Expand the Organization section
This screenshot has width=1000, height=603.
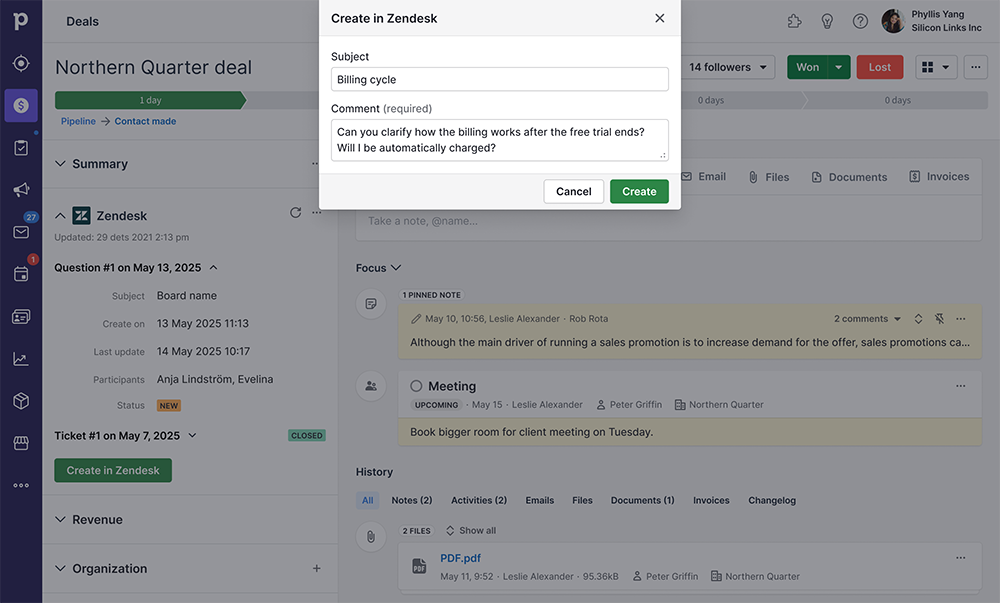click(60, 568)
